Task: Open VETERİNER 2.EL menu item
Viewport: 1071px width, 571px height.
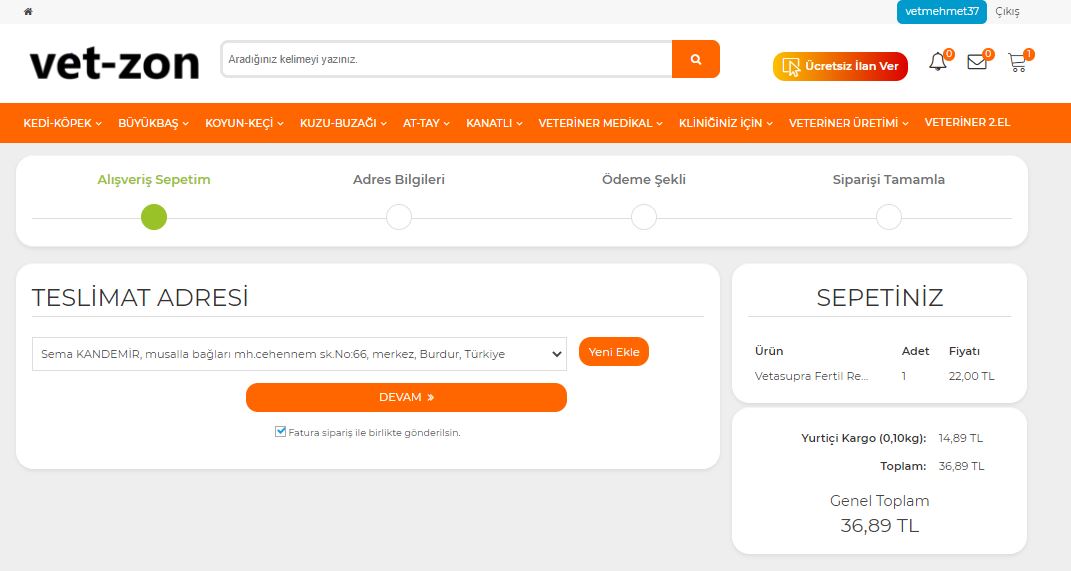Action: 967,123
